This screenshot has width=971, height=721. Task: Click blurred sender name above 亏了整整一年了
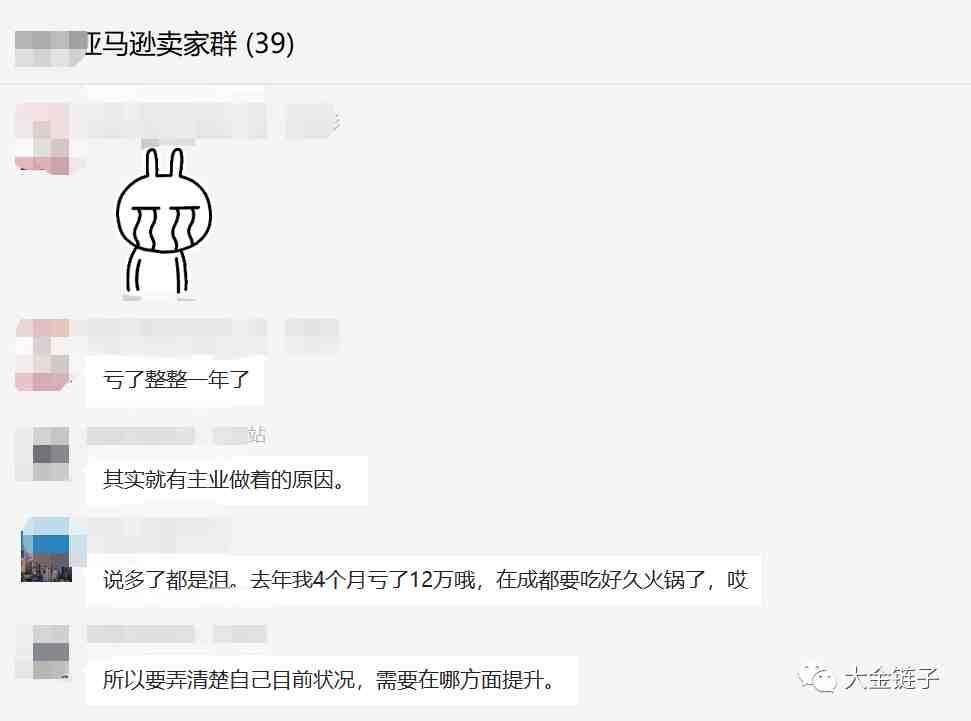click(x=176, y=336)
